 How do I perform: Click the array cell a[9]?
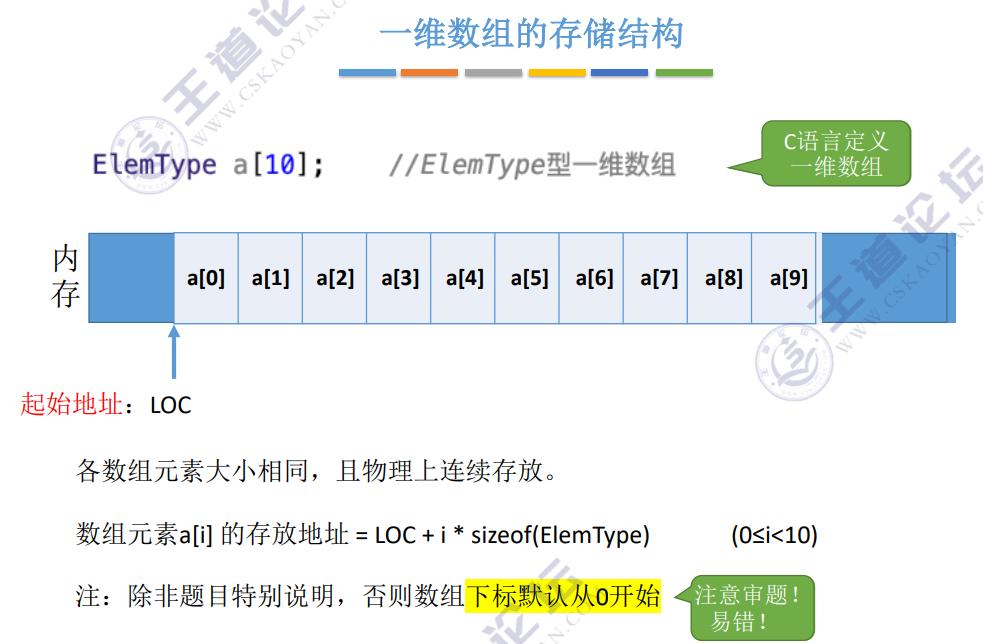[x=784, y=278]
